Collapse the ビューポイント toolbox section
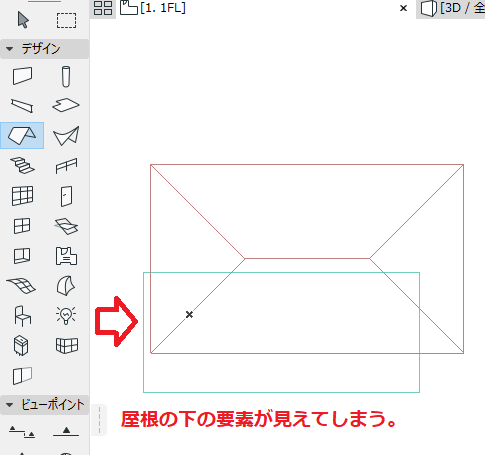 [x=44, y=405]
